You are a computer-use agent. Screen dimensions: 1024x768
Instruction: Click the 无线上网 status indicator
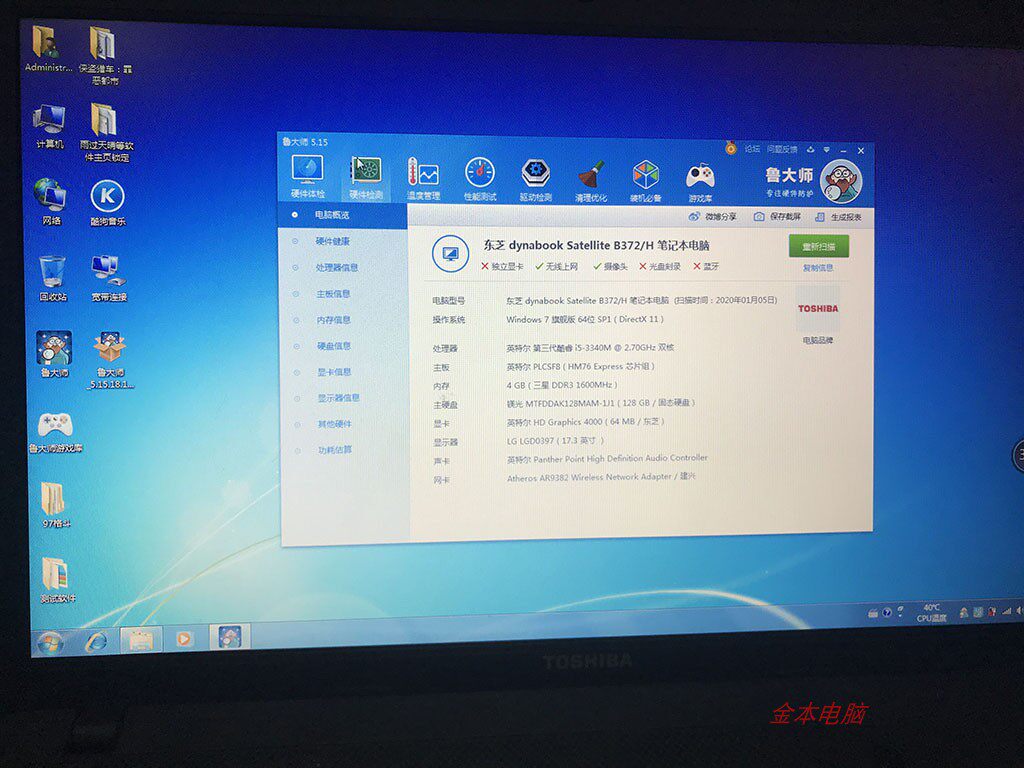pyautogui.click(x=556, y=266)
